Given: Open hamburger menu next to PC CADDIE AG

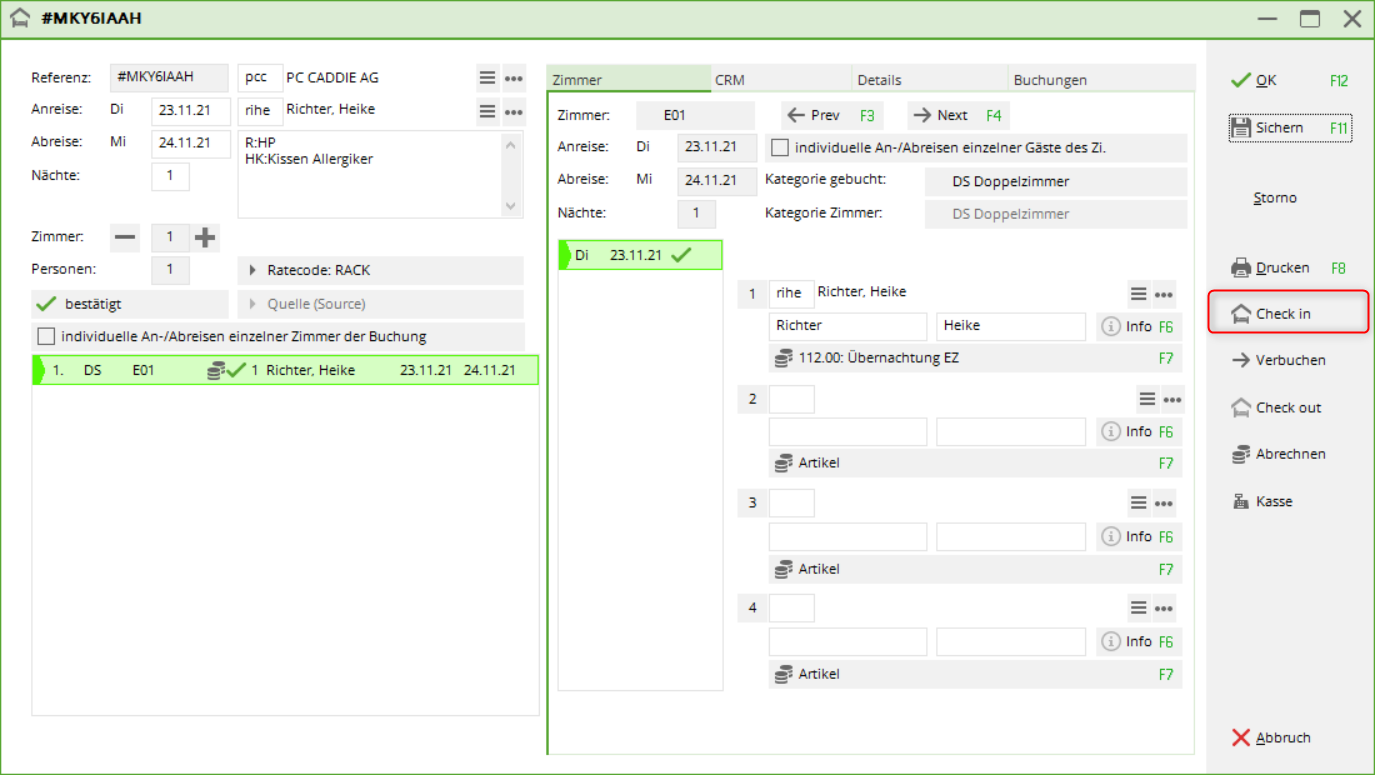Looking at the screenshot, I should (x=487, y=78).
